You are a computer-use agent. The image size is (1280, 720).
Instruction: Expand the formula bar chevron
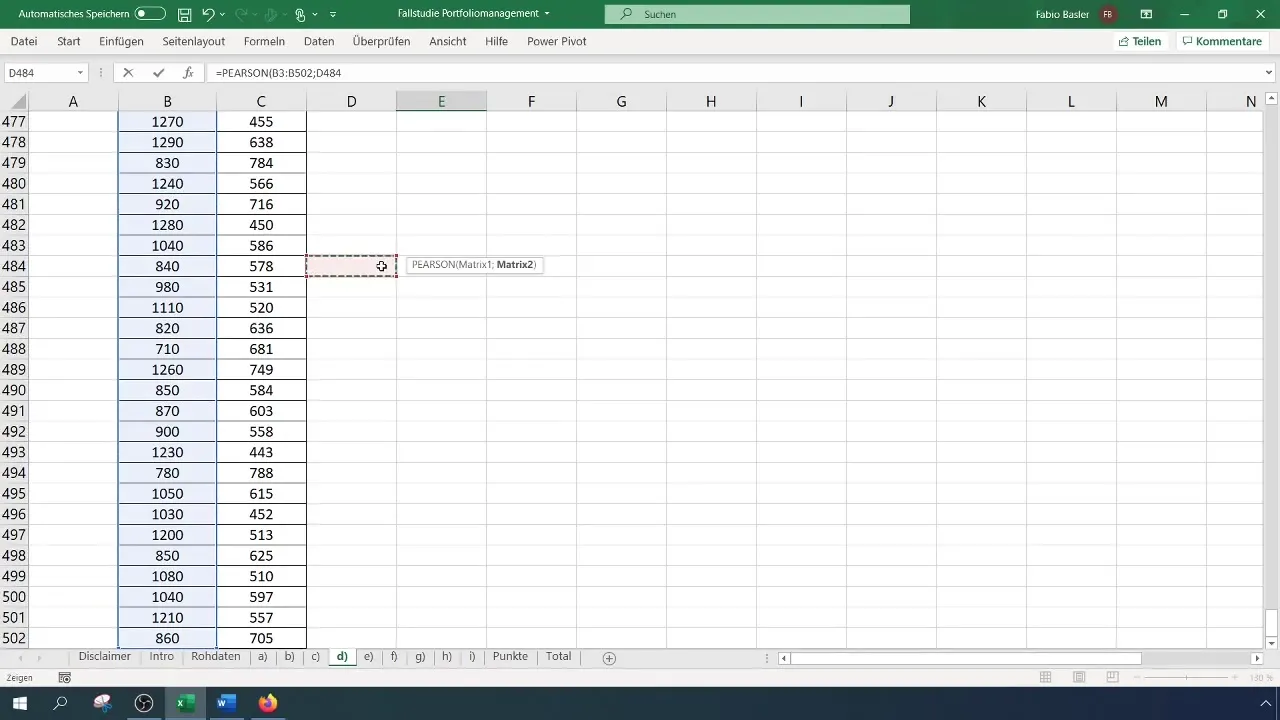1270,73
